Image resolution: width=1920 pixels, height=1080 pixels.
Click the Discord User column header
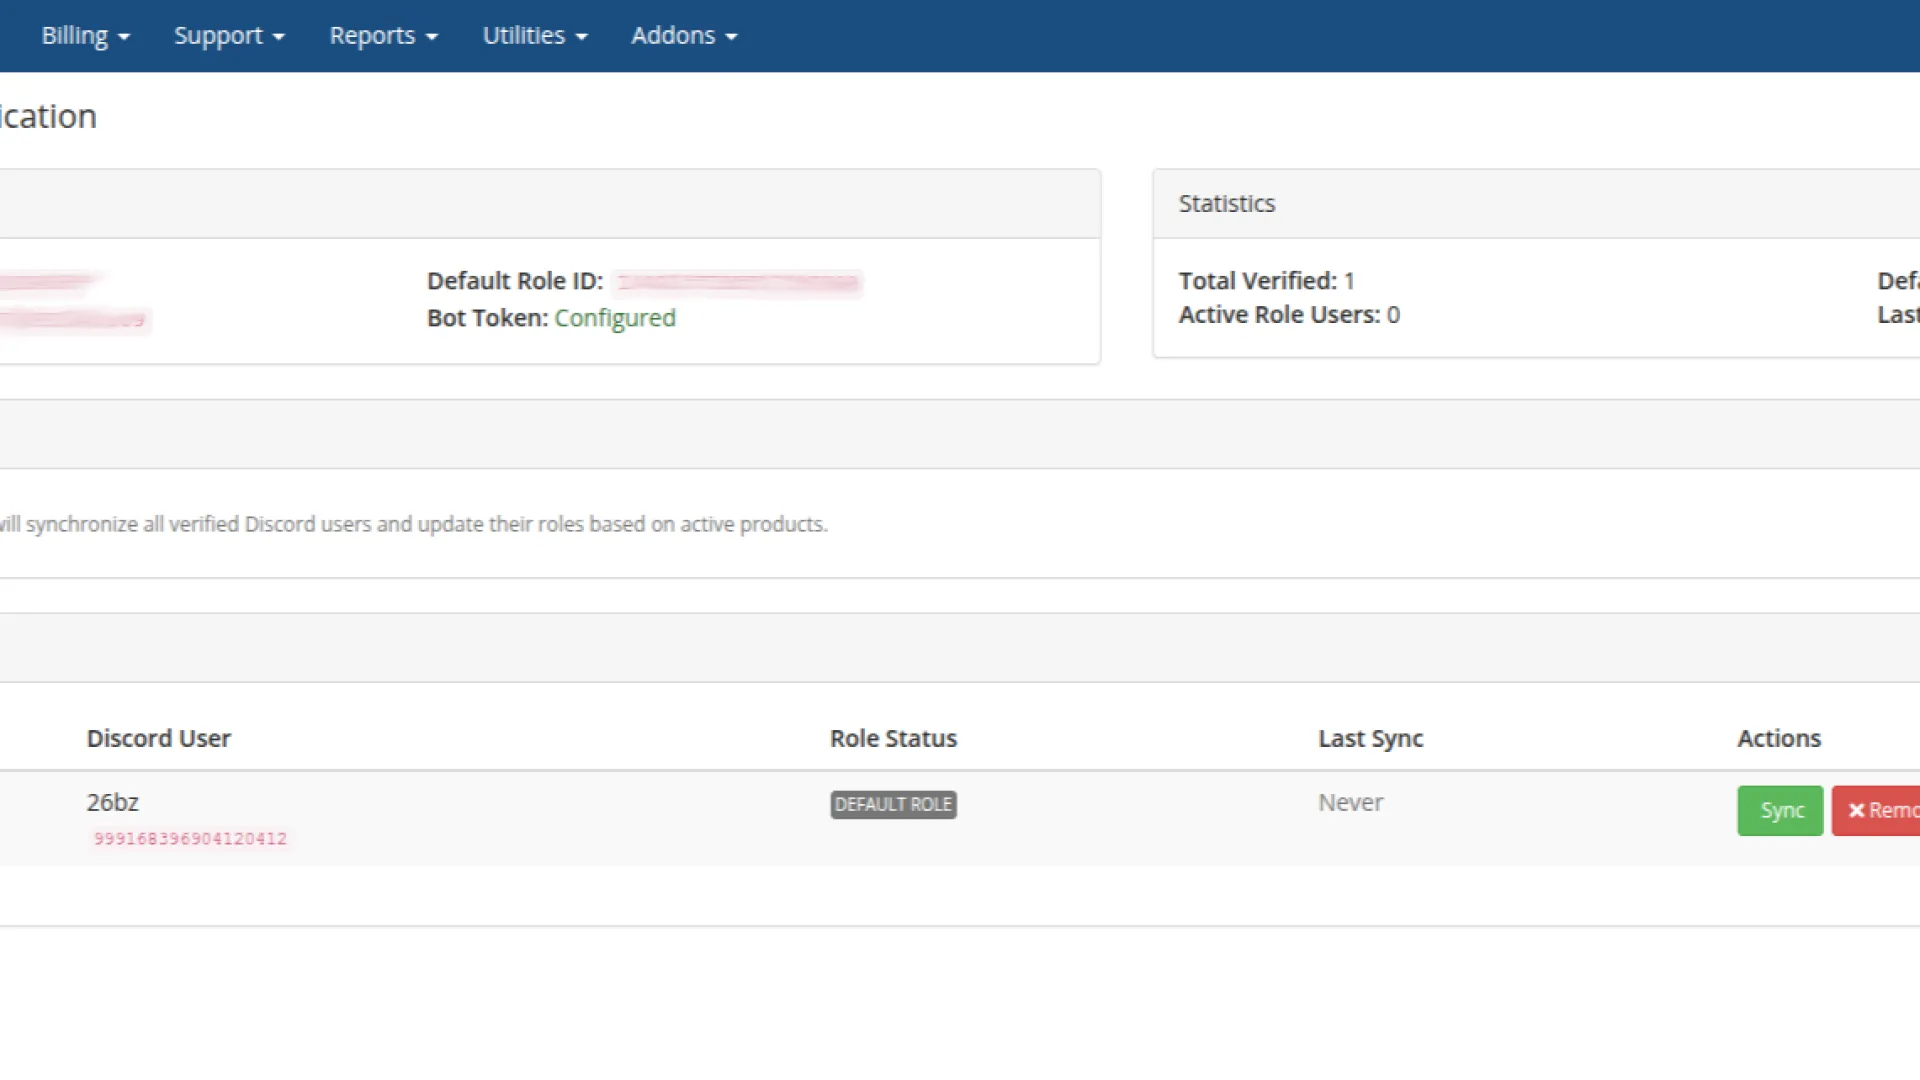point(158,738)
